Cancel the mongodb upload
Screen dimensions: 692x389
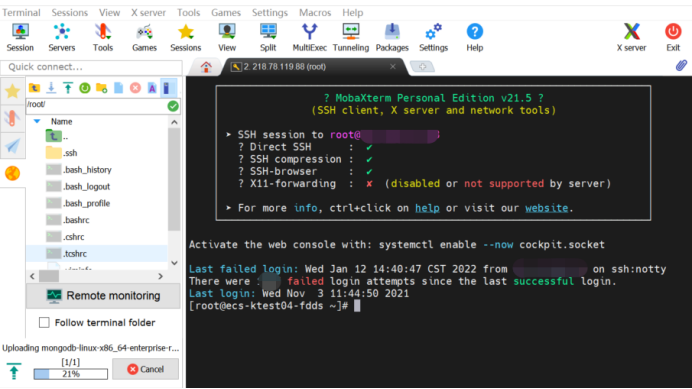coord(146,369)
